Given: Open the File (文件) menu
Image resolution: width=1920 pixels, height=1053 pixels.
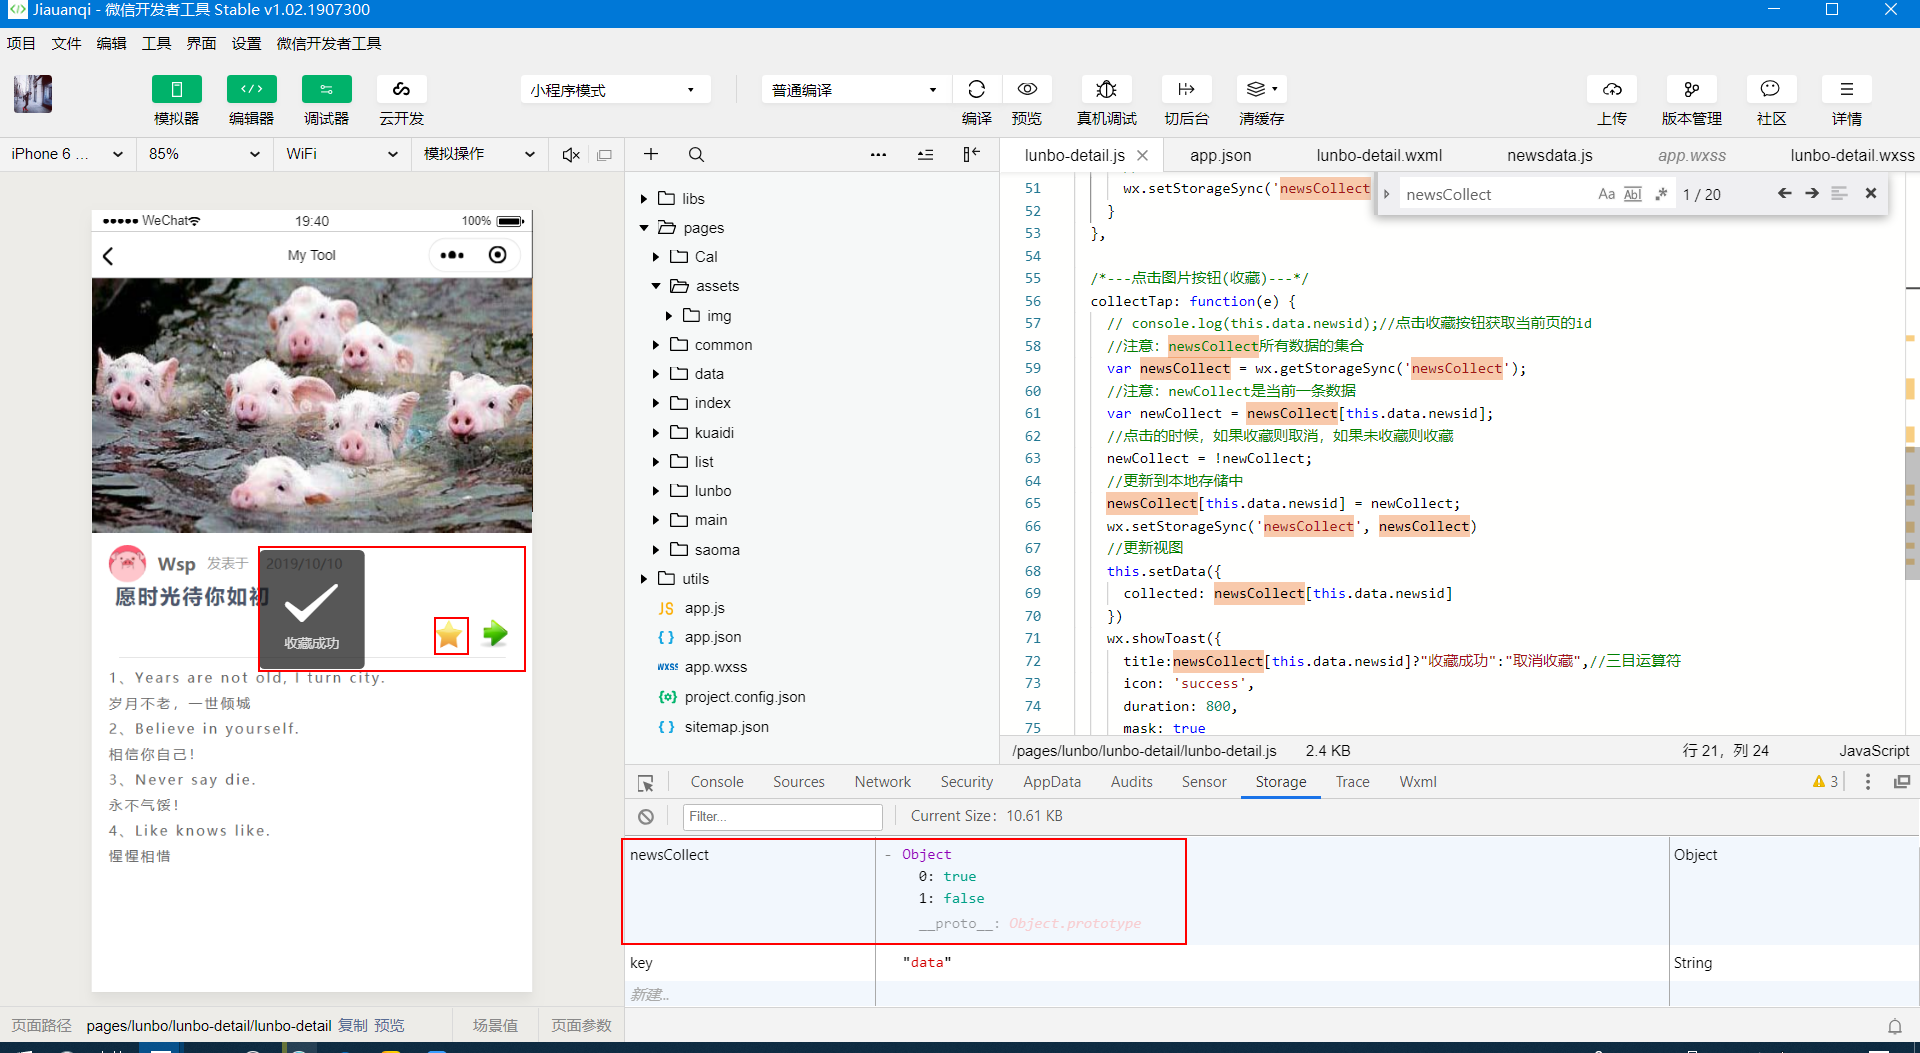Looking at the screenshot, I should (66, 44).
